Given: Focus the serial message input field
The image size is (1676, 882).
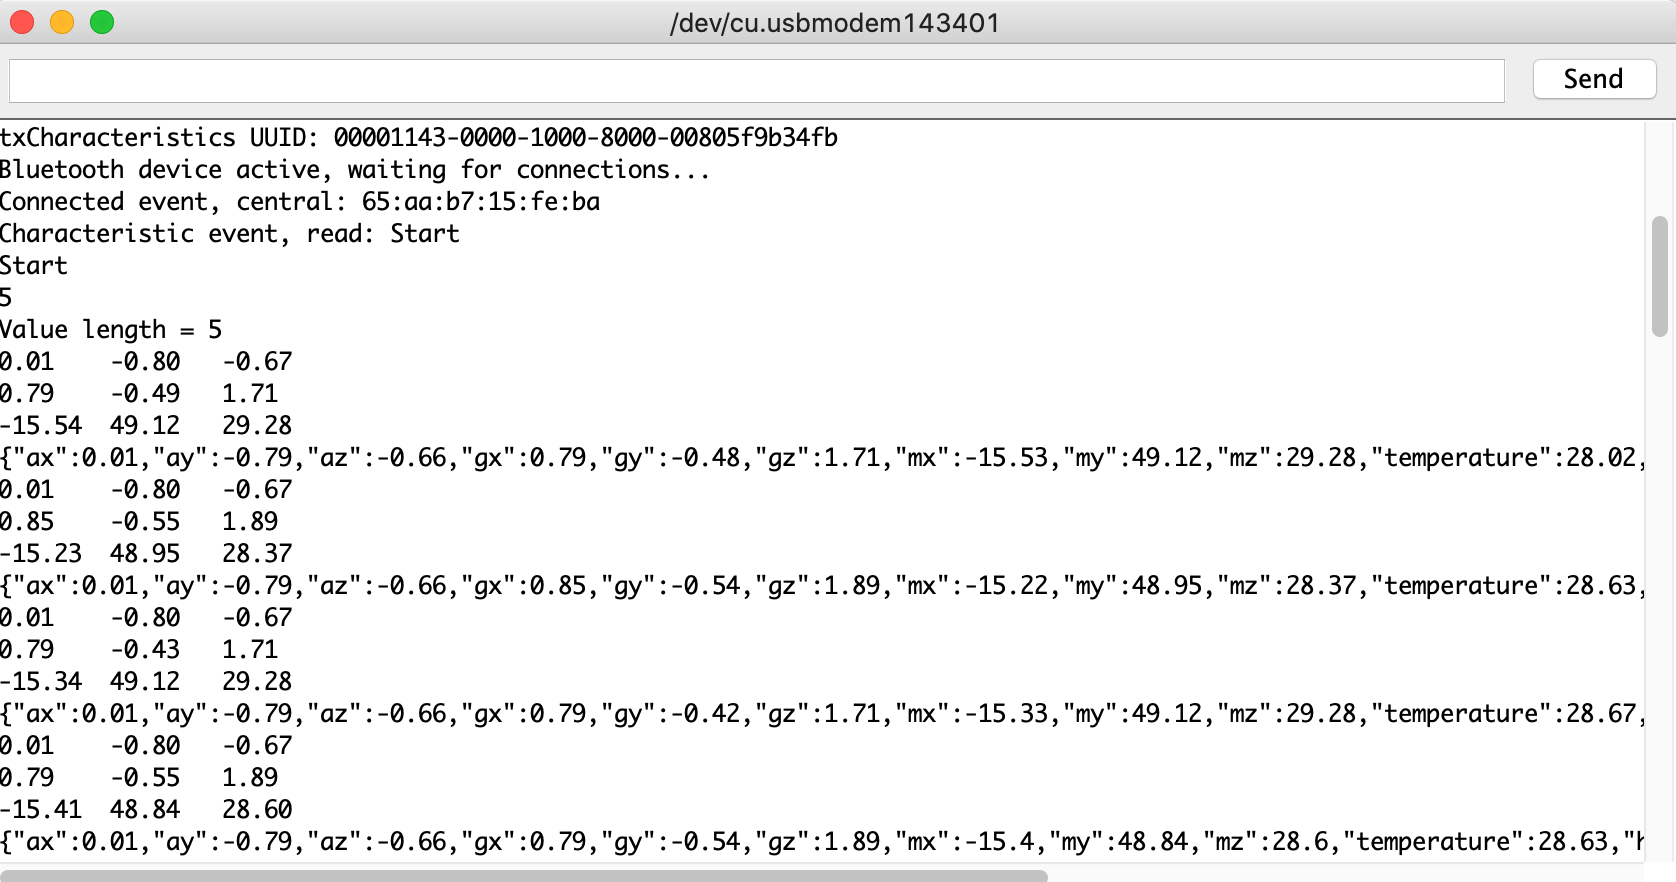Looking at the screenshot, I should point(757,81).
